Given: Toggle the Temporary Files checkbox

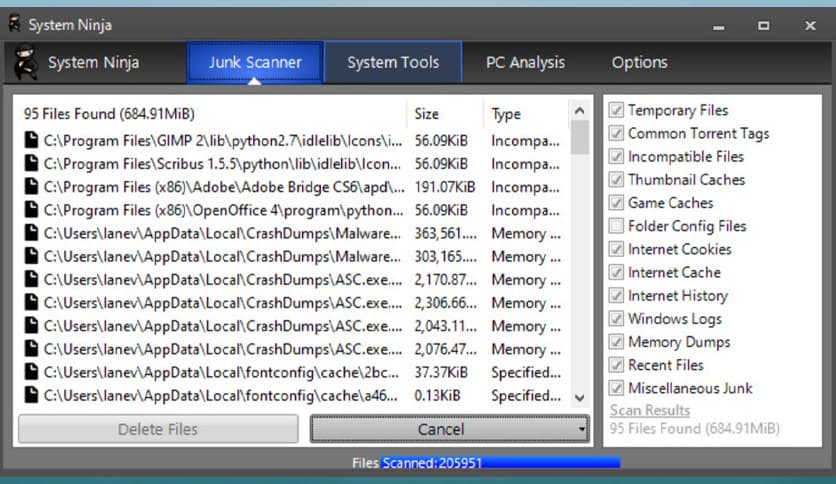Looking at the screenshot, I should coord(616,110).
